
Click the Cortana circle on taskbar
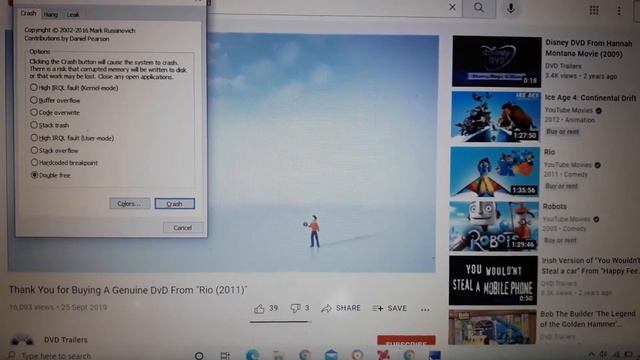(199, 356)
